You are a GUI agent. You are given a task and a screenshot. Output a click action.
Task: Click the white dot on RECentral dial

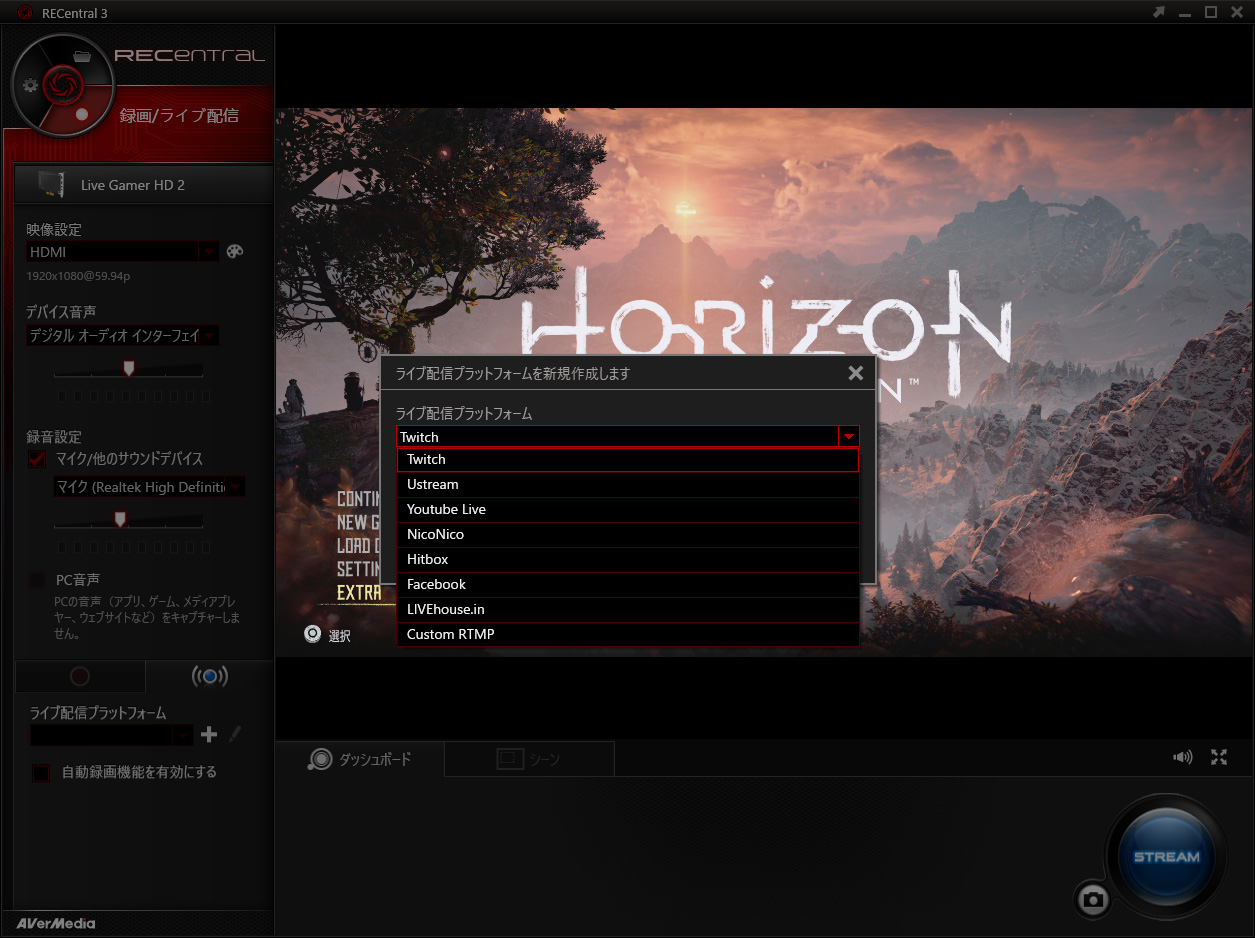coord(82,114)
